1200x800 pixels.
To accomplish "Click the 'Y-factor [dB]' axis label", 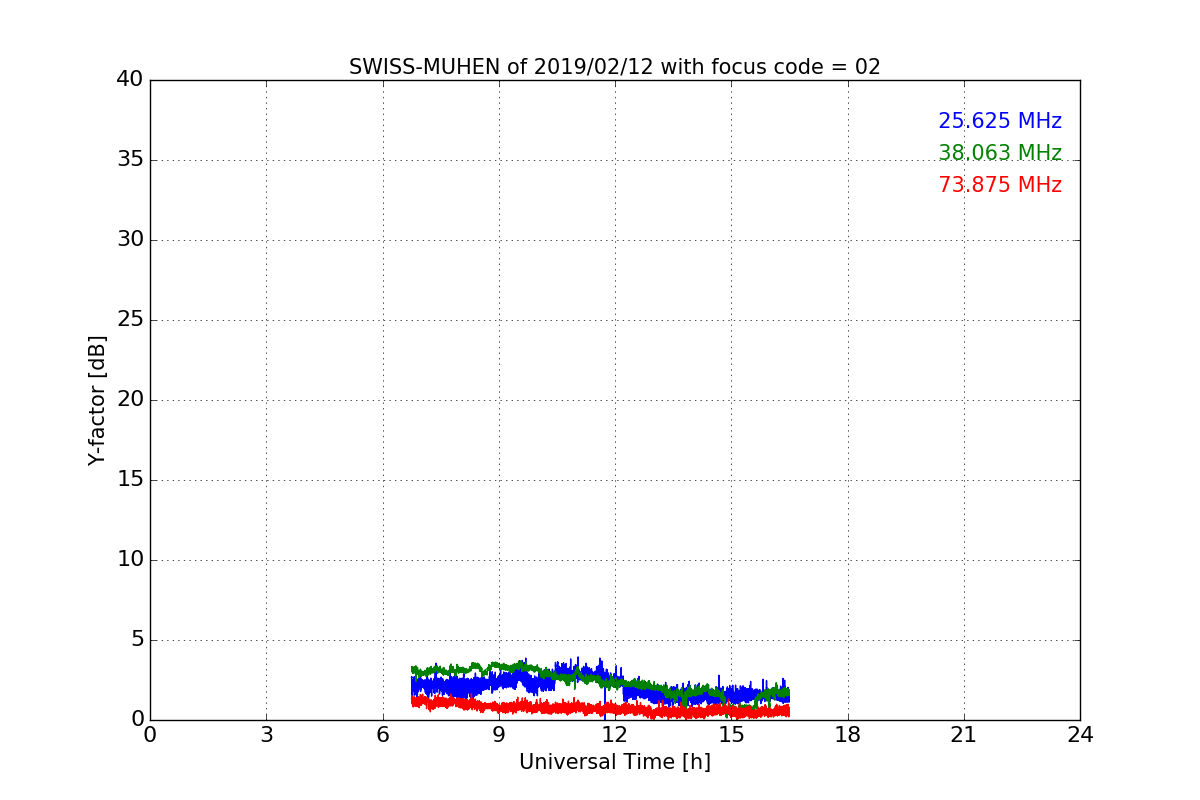I will pos(97,400).
